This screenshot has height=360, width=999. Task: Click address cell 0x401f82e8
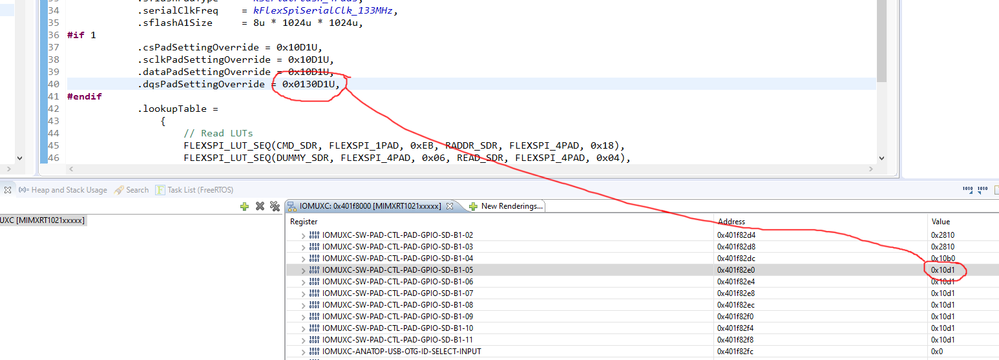pyautogui.click(x=737, y=293)
